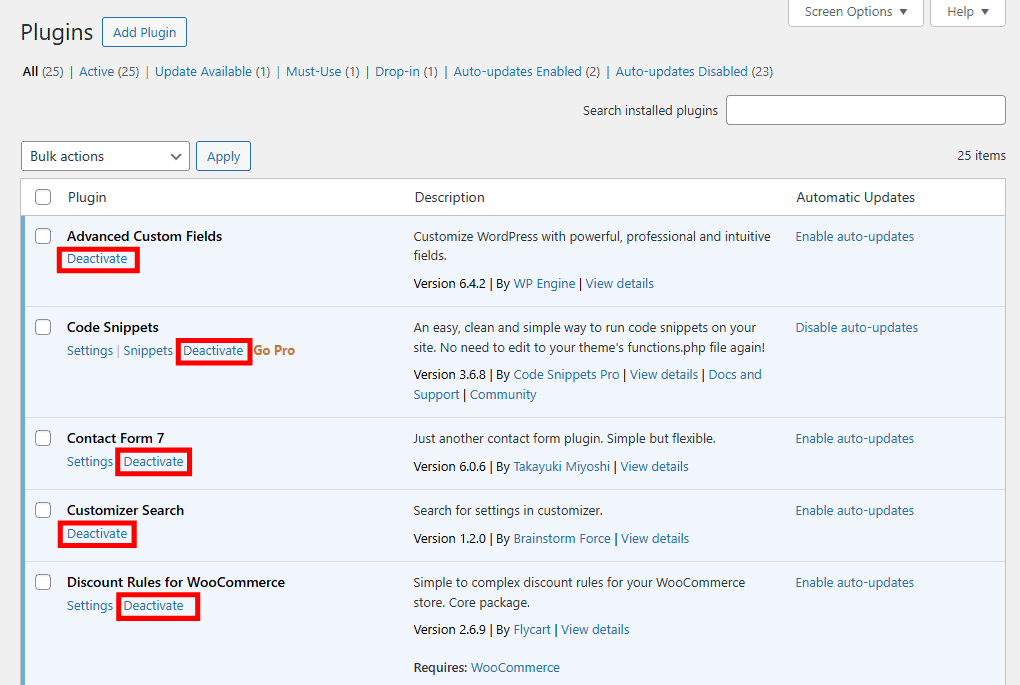Enable auto-updates for Advanced Custom Fields
Screen dimensions: 1020x685
coord(854,237)
